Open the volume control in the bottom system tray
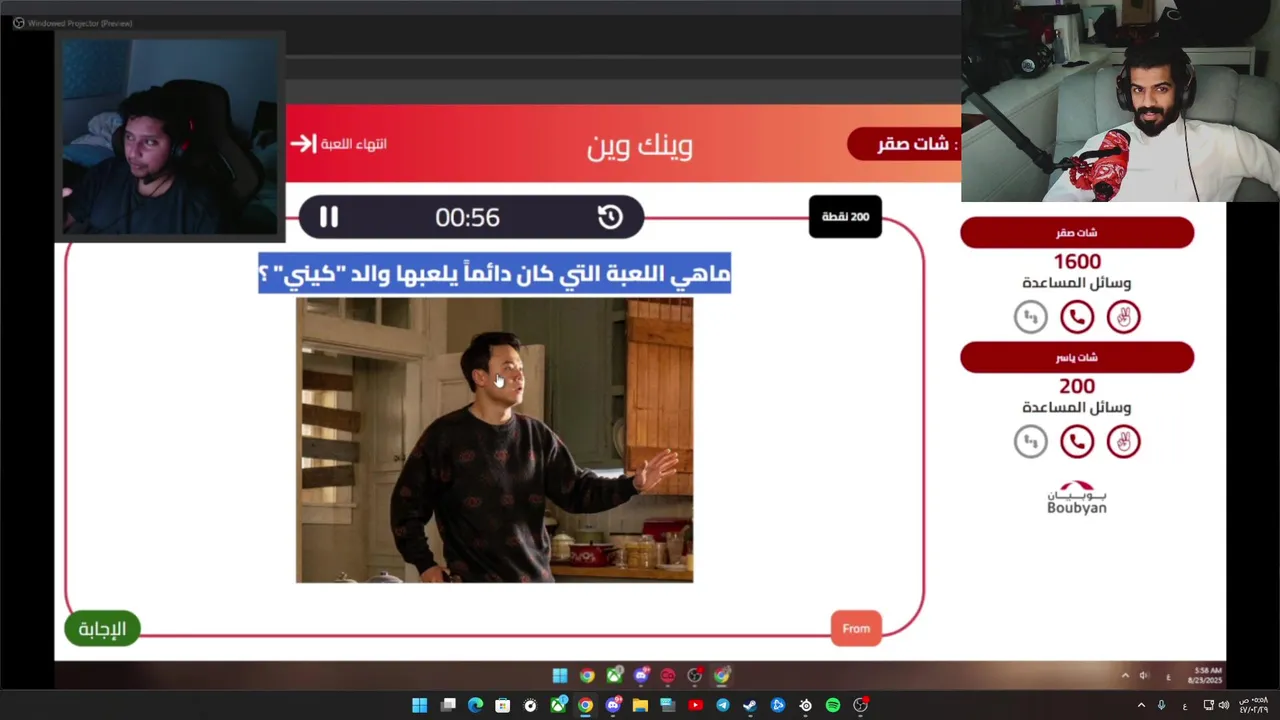The image size is (1280, 720). click(x=1223, y=705)
